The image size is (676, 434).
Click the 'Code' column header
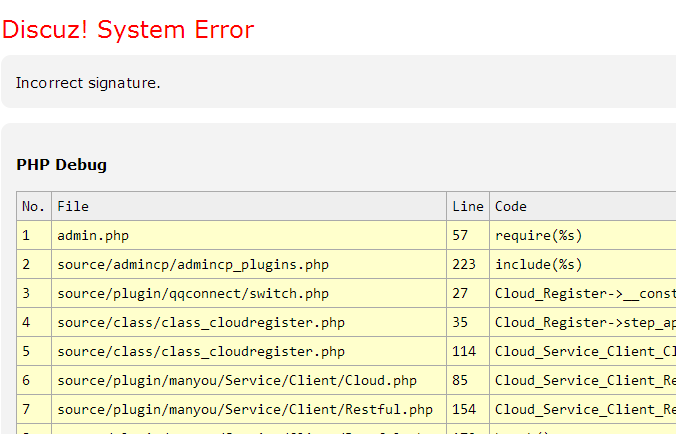(583, 206)
